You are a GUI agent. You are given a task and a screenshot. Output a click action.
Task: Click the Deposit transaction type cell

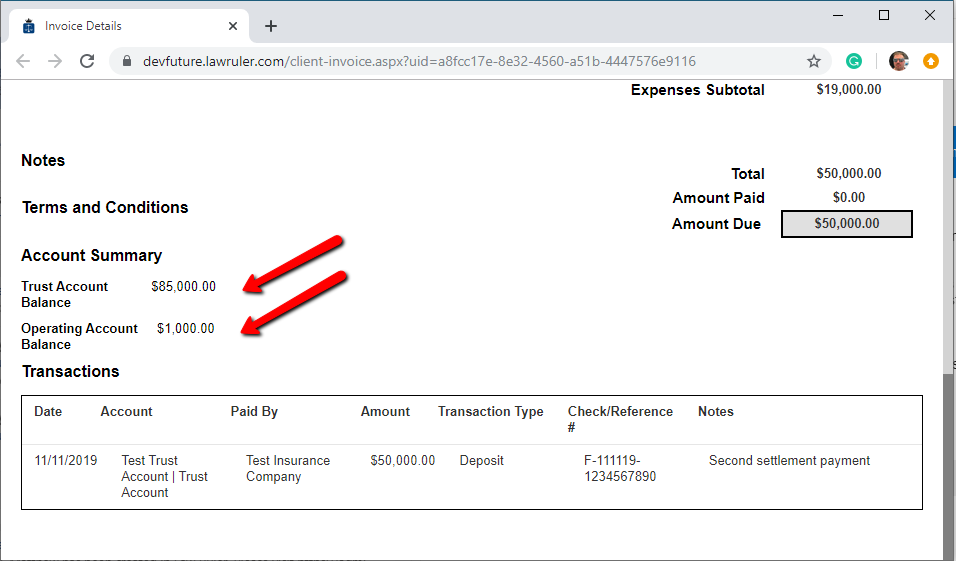pyautogui.click(x=481, y=461)
